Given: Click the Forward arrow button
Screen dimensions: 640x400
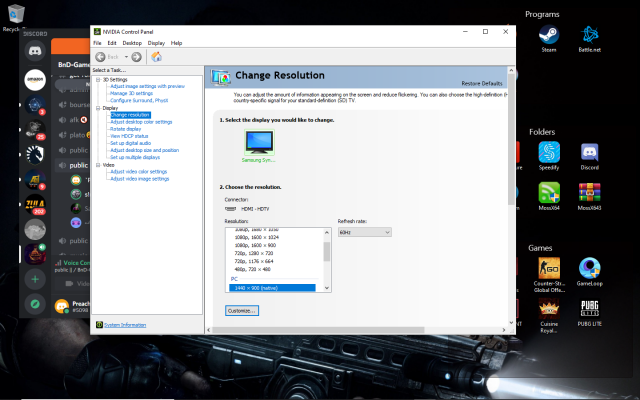Looking at the screenshot, I should point(135,57).
